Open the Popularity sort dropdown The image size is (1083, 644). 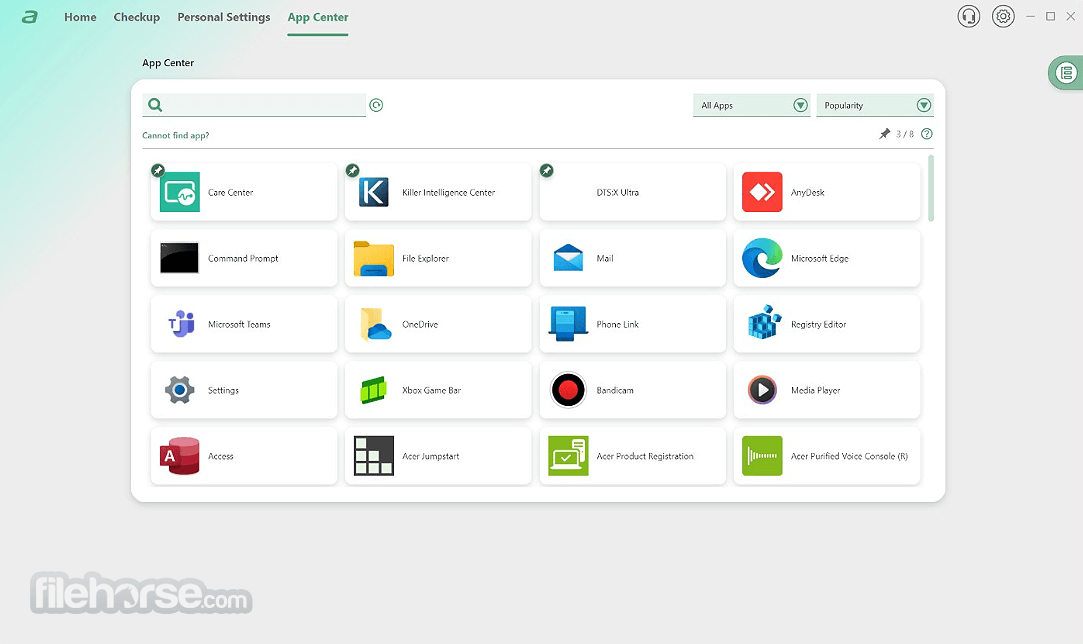point(875,105)
